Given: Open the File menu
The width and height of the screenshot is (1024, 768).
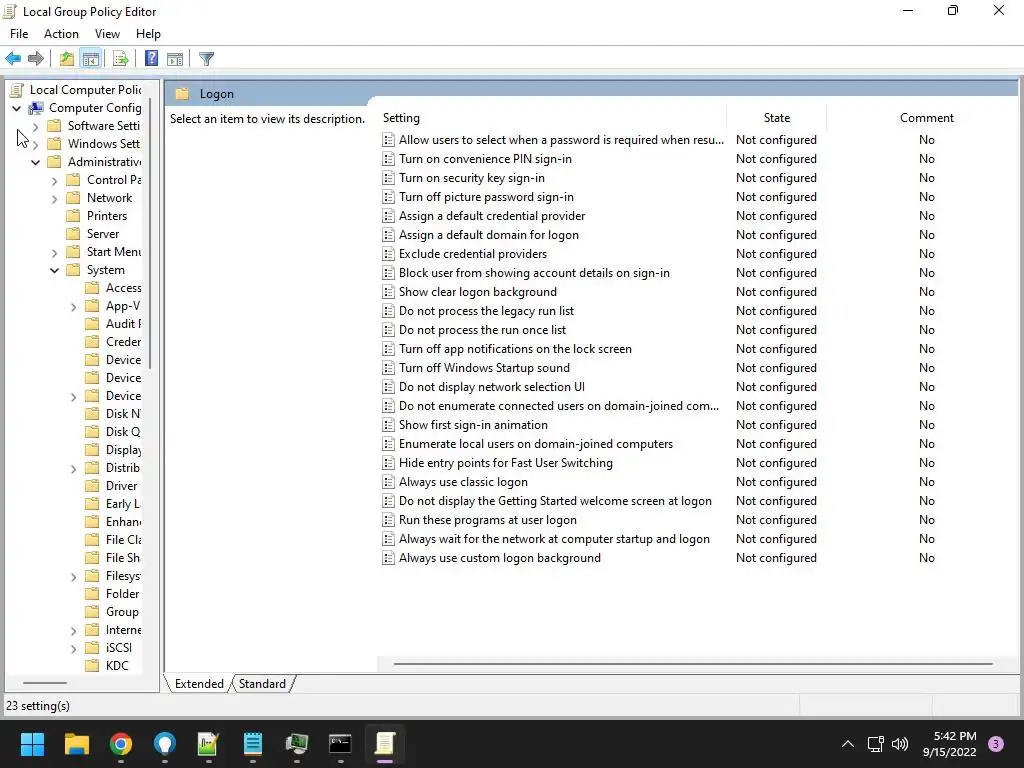Looking at the screenshot, I should (x=19, y=34).
